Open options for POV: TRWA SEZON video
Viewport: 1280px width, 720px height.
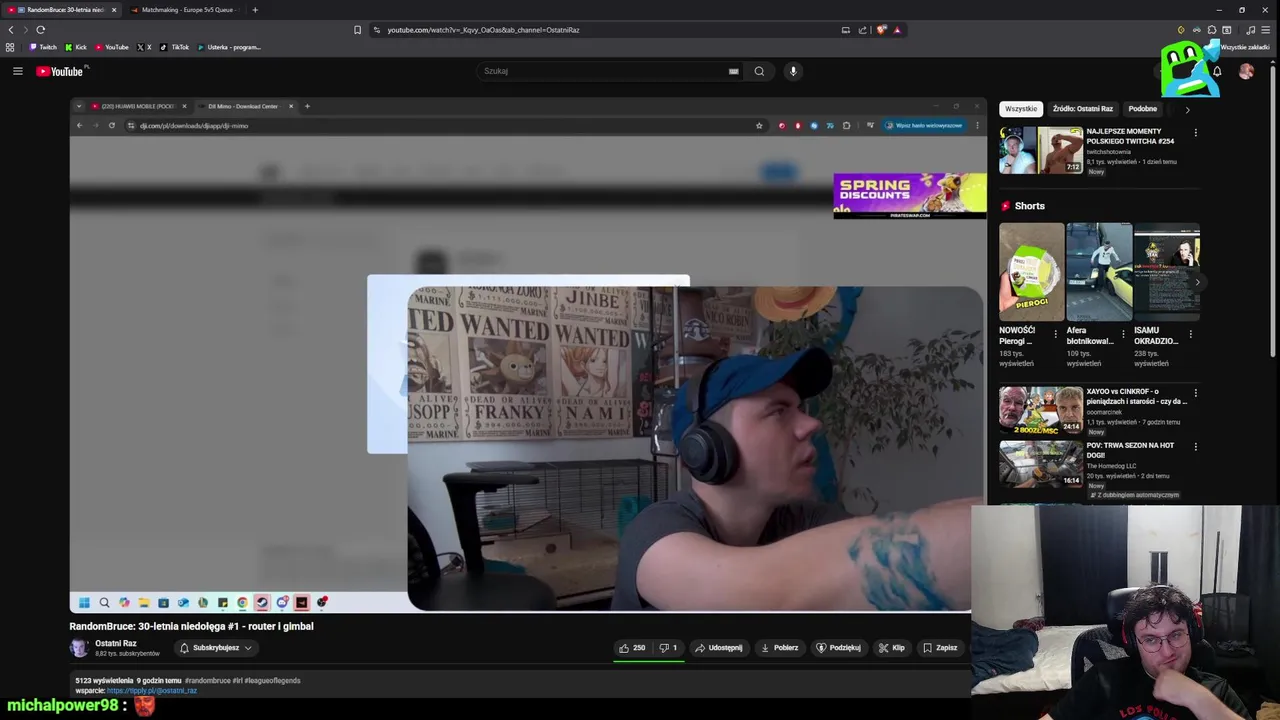(x=1195, y=447)
